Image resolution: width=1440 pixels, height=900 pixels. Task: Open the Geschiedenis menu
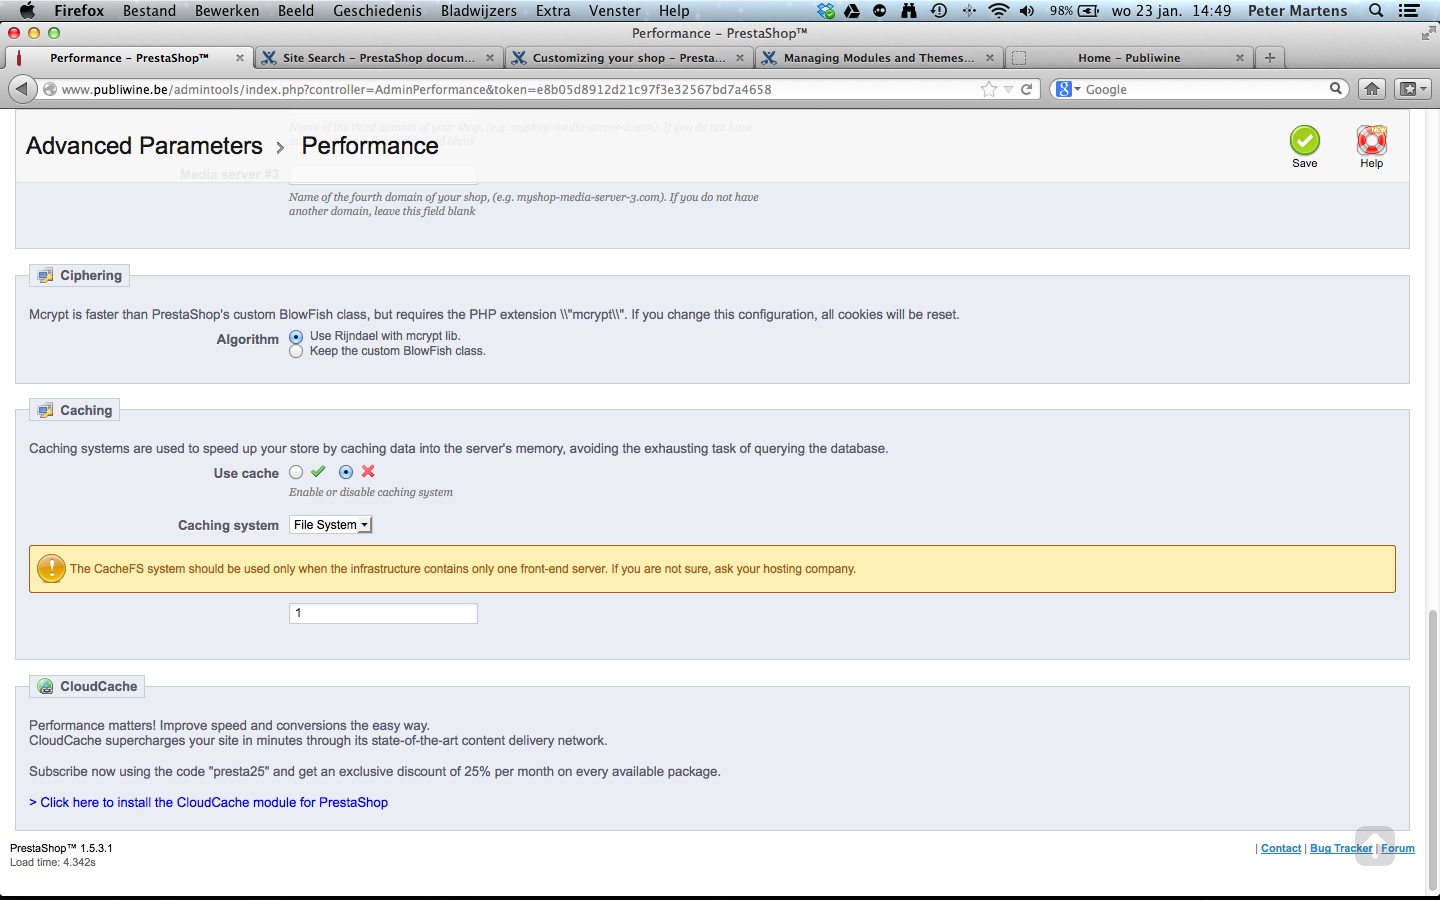377,11
